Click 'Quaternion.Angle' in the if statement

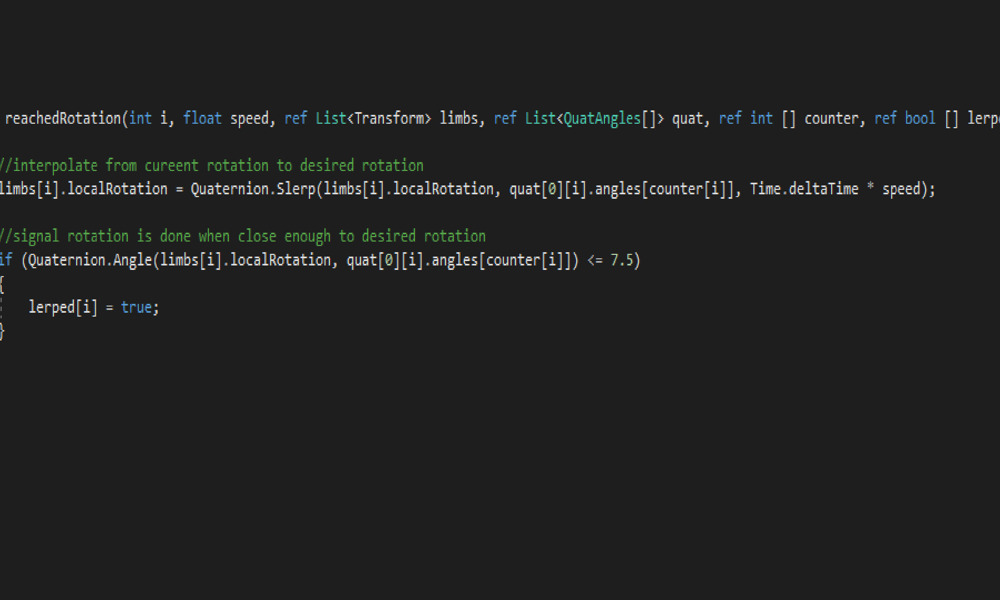89,260
